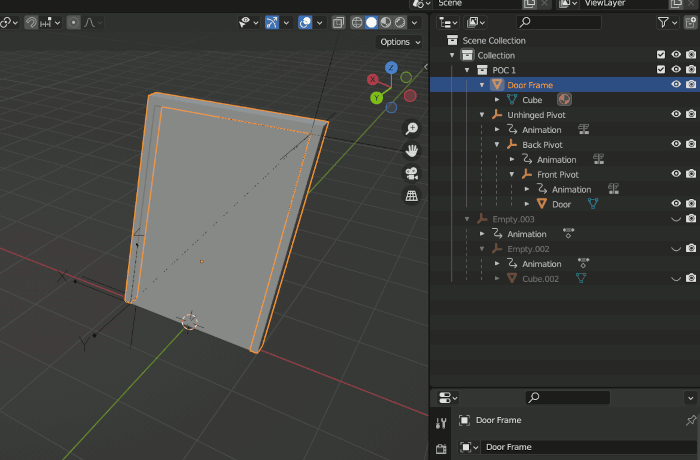Click the X axis on navigation gizmo
700x460 pixels.
[372, 79]
